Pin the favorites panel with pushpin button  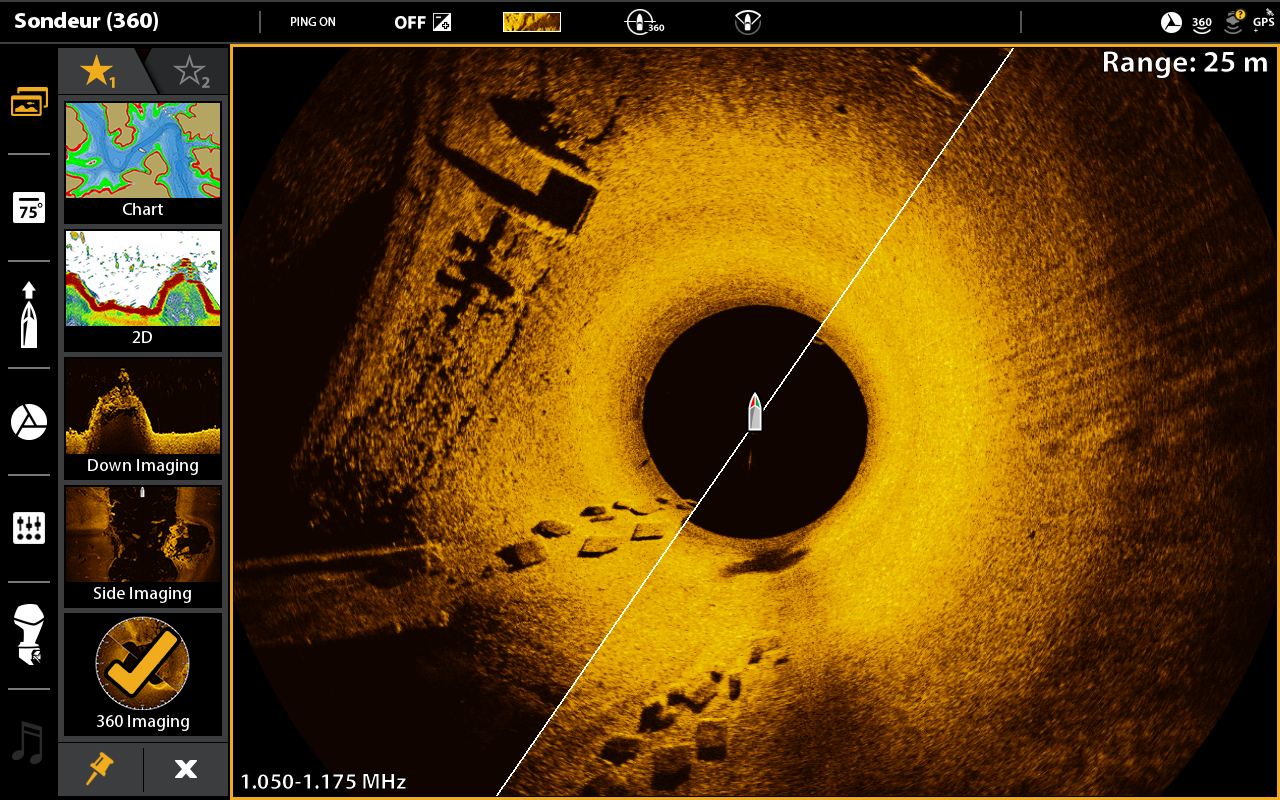tap(100, 769)
